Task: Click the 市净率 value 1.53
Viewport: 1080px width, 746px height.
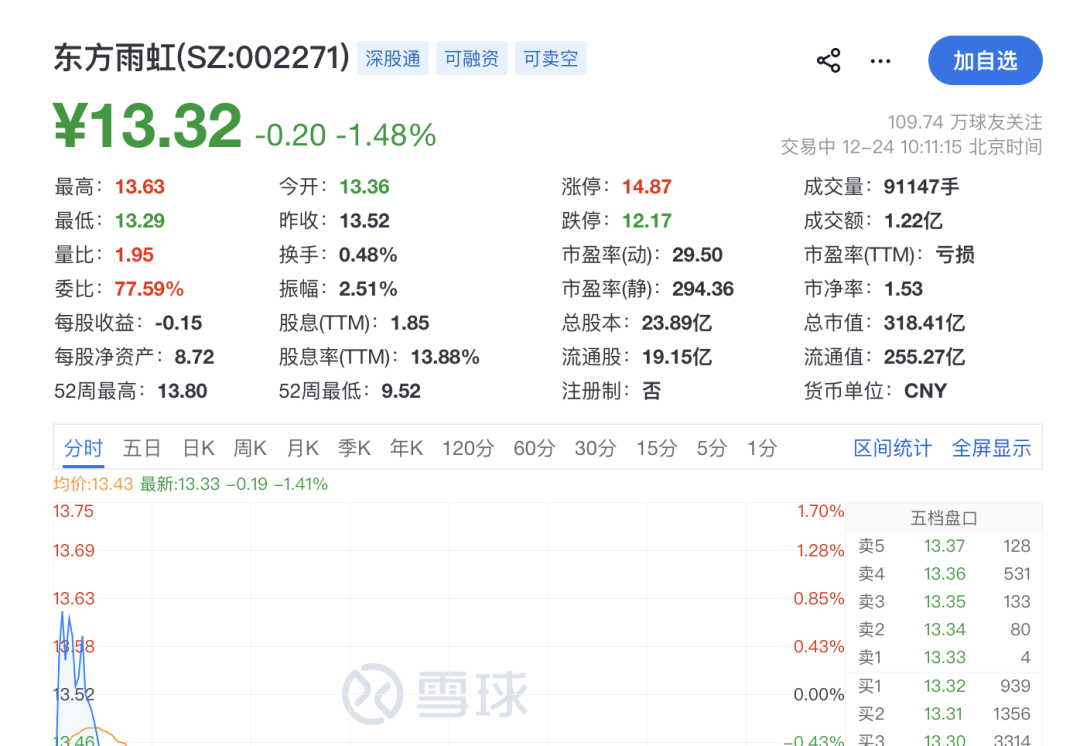Action: pos(903,289)
